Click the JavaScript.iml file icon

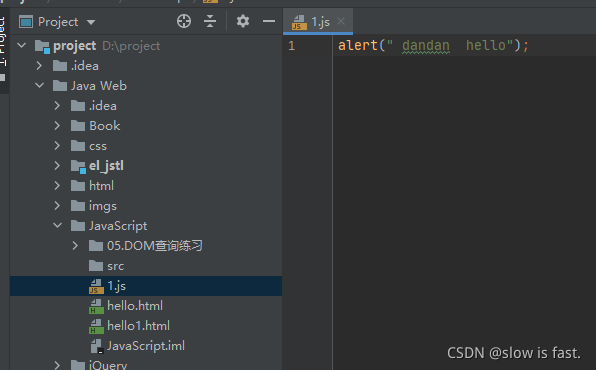point(97,346)
